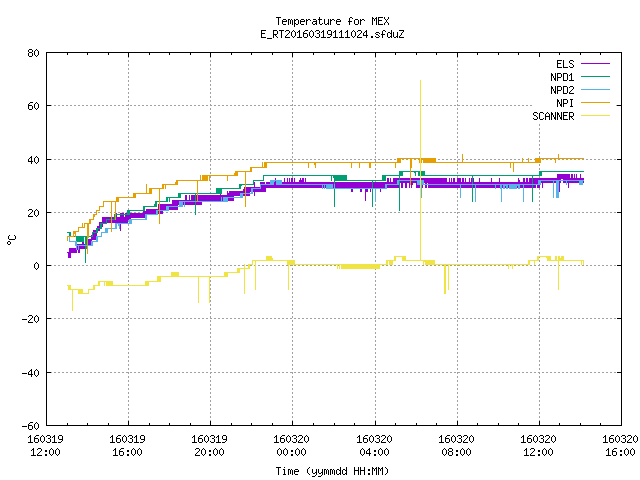Viewport: 640px width, 480px height.
Task: Click the y-axis value 0
Action: 36,266
